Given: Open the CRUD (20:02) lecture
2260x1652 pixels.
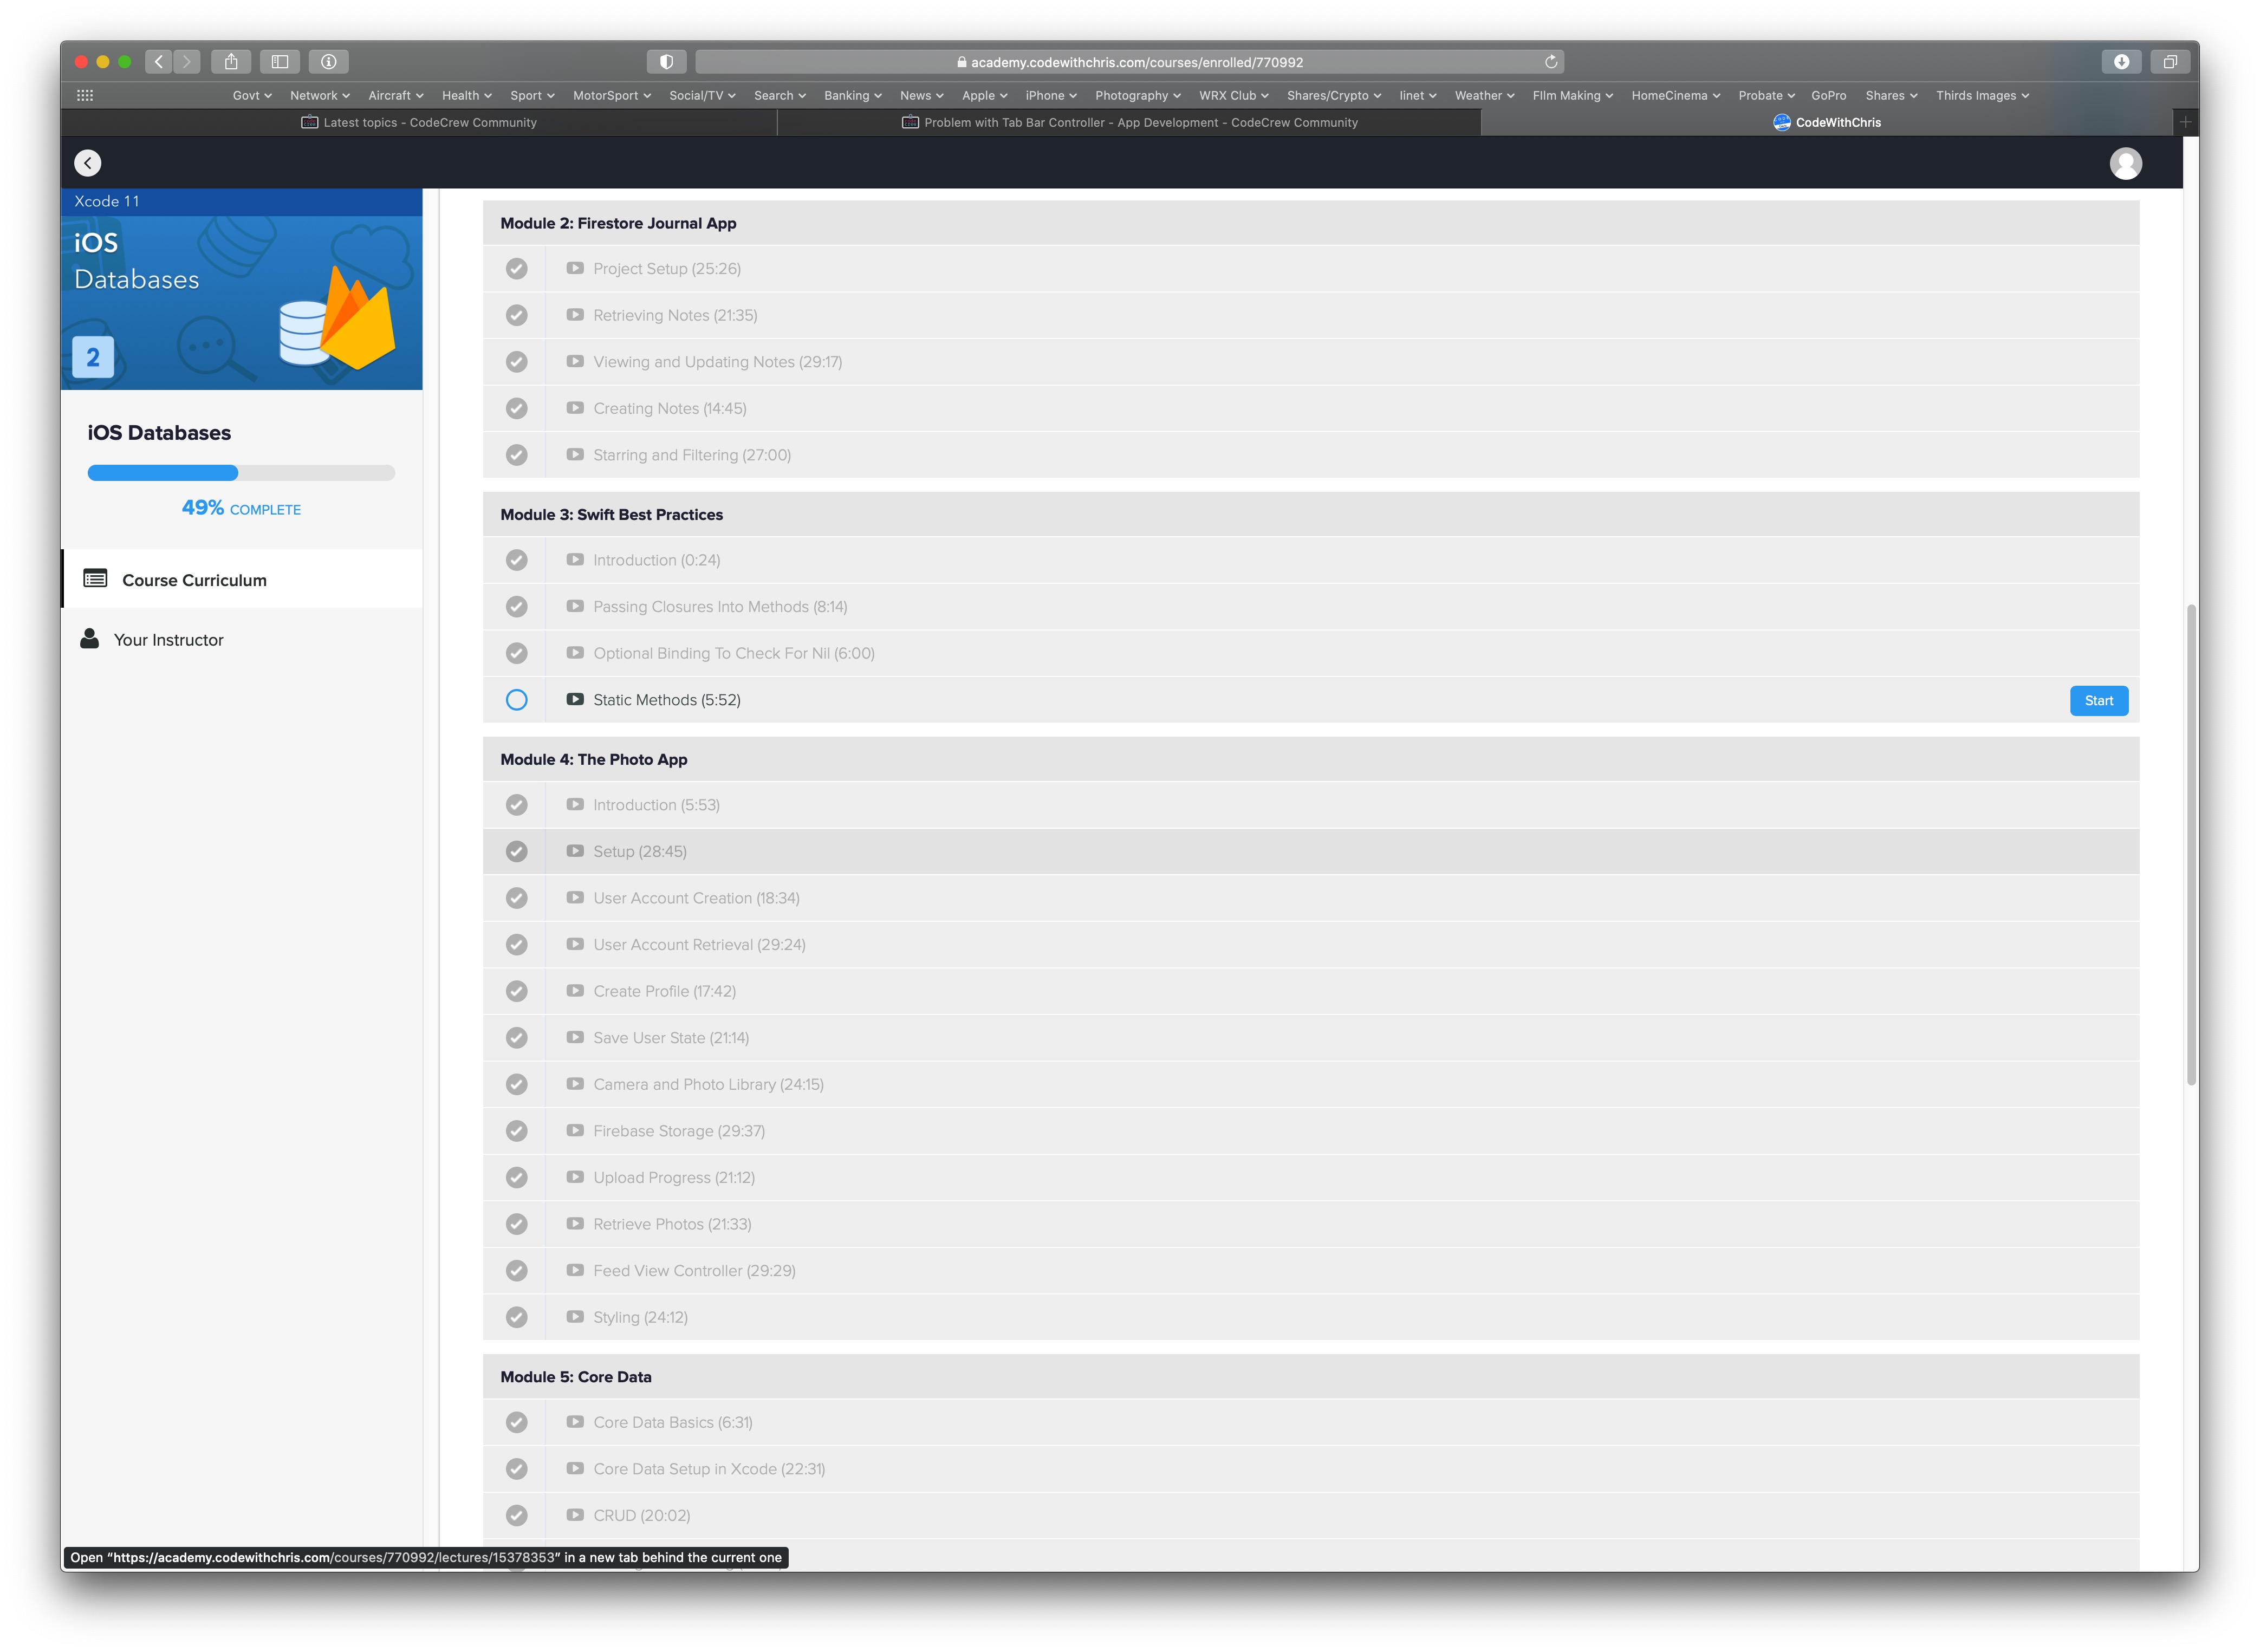Looking at the screenshot, I should 1311,1515.
